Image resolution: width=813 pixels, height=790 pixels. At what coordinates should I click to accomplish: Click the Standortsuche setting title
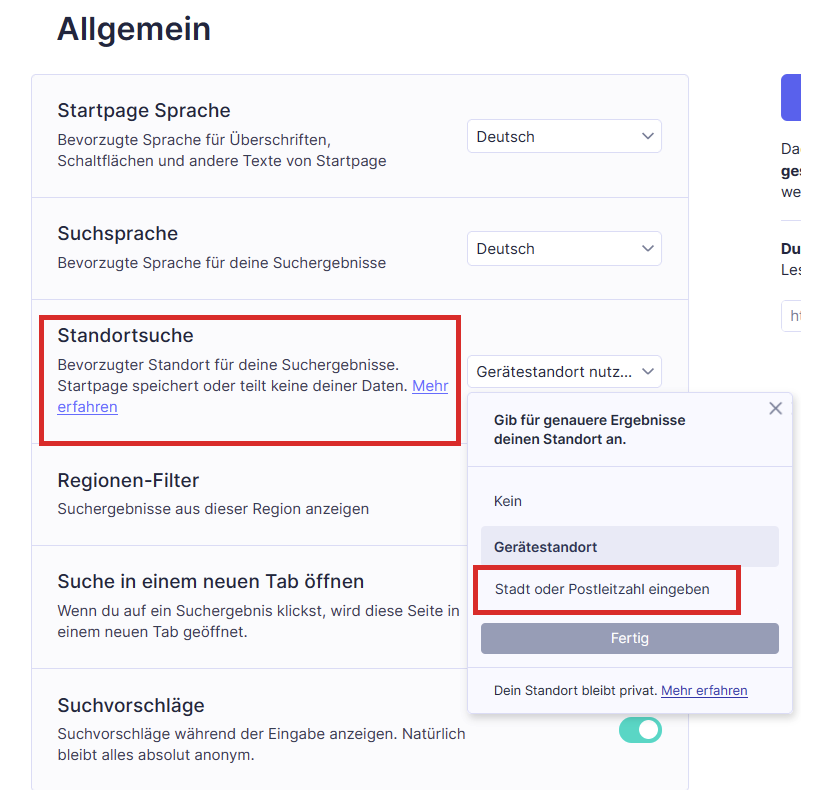(x=125, y=335)
